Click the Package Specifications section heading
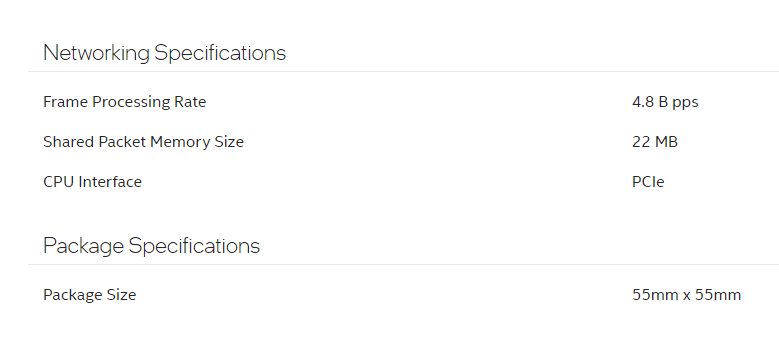Screen dimensions: 779x360 click(x=152, y=246)
